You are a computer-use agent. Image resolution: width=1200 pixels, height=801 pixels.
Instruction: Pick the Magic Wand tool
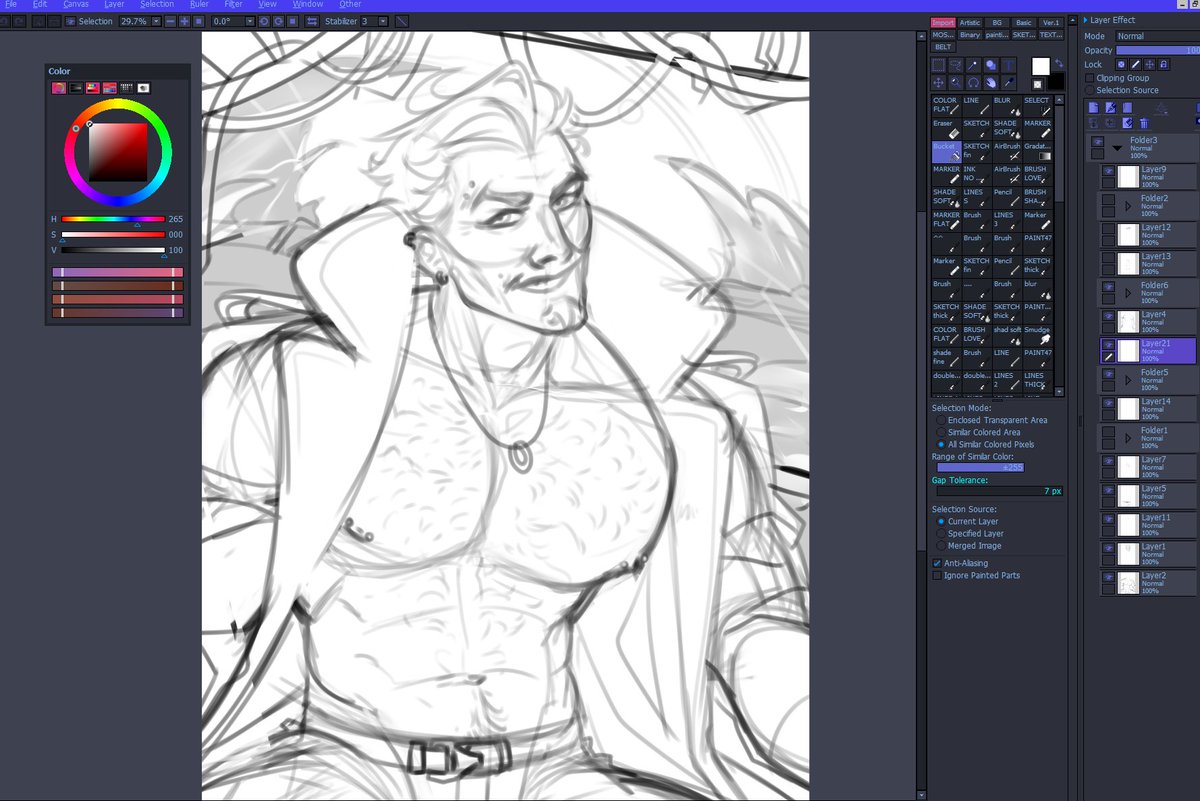pos(972,65)
